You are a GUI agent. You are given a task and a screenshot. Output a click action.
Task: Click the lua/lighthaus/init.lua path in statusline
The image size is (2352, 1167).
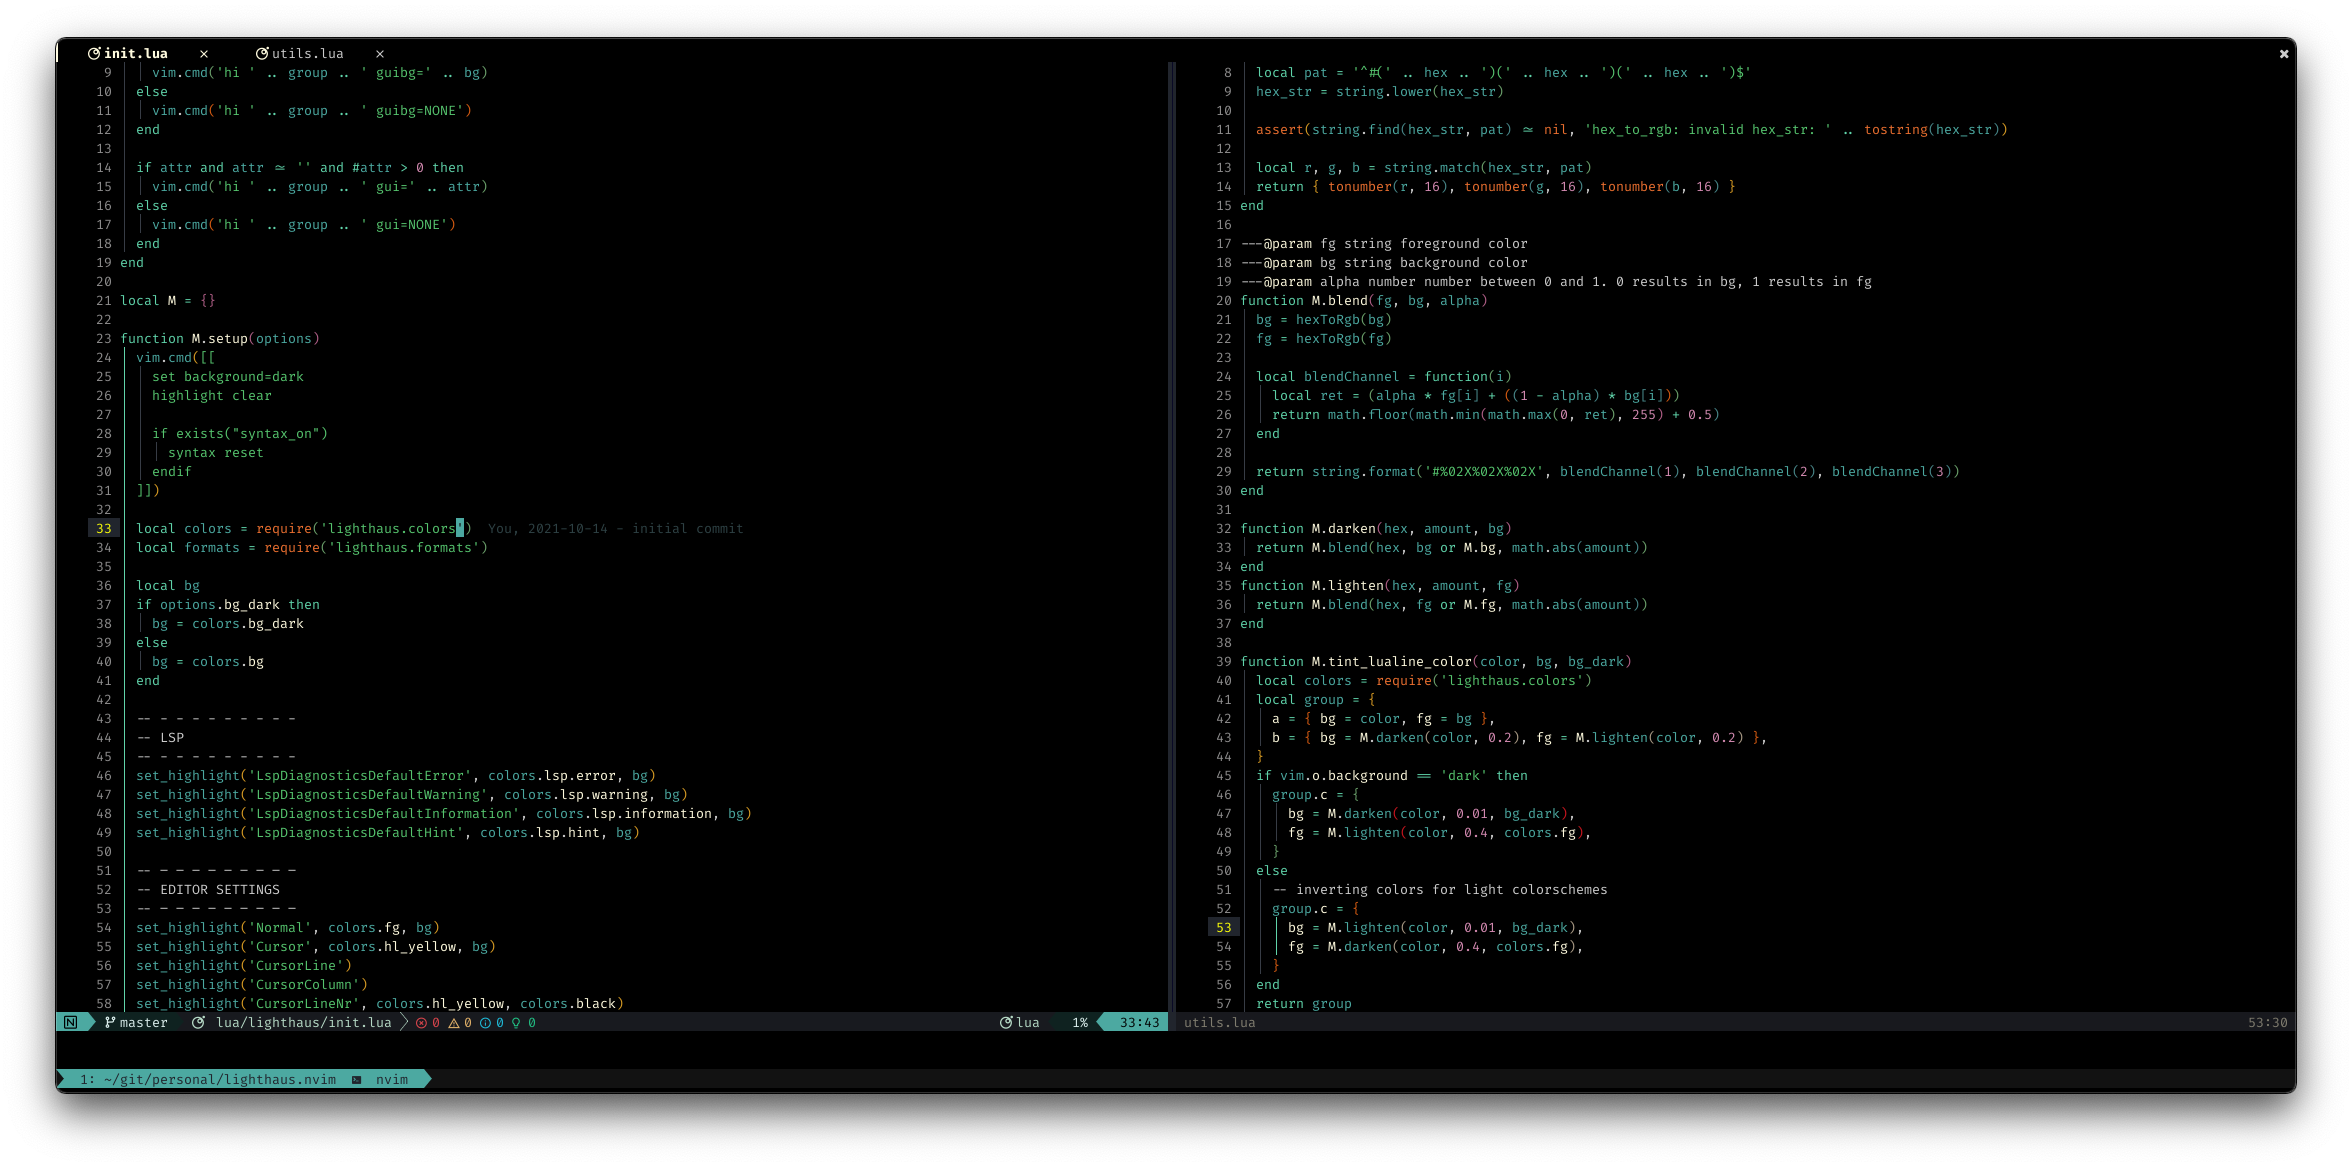coord(304,1022)
